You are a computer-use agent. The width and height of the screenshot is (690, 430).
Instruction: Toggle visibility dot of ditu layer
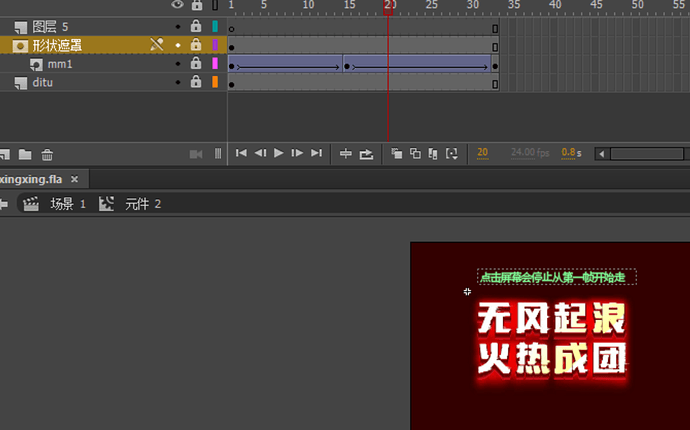pos(178,82)
